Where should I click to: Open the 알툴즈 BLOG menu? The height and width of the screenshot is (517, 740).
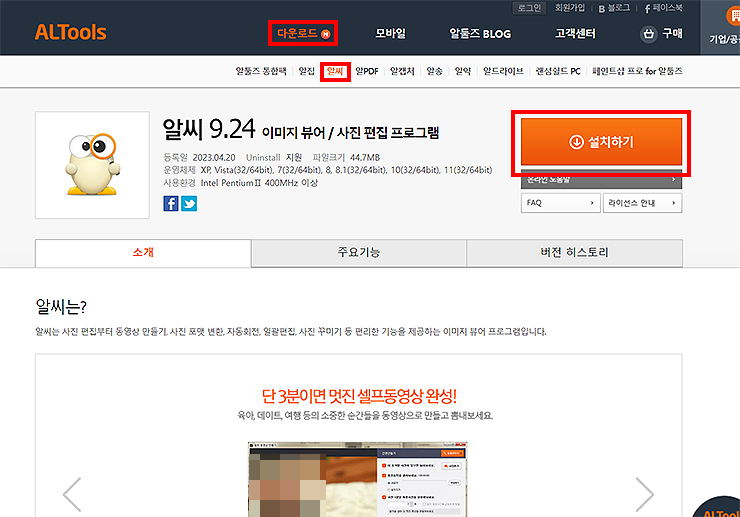(x=480, y=34)
